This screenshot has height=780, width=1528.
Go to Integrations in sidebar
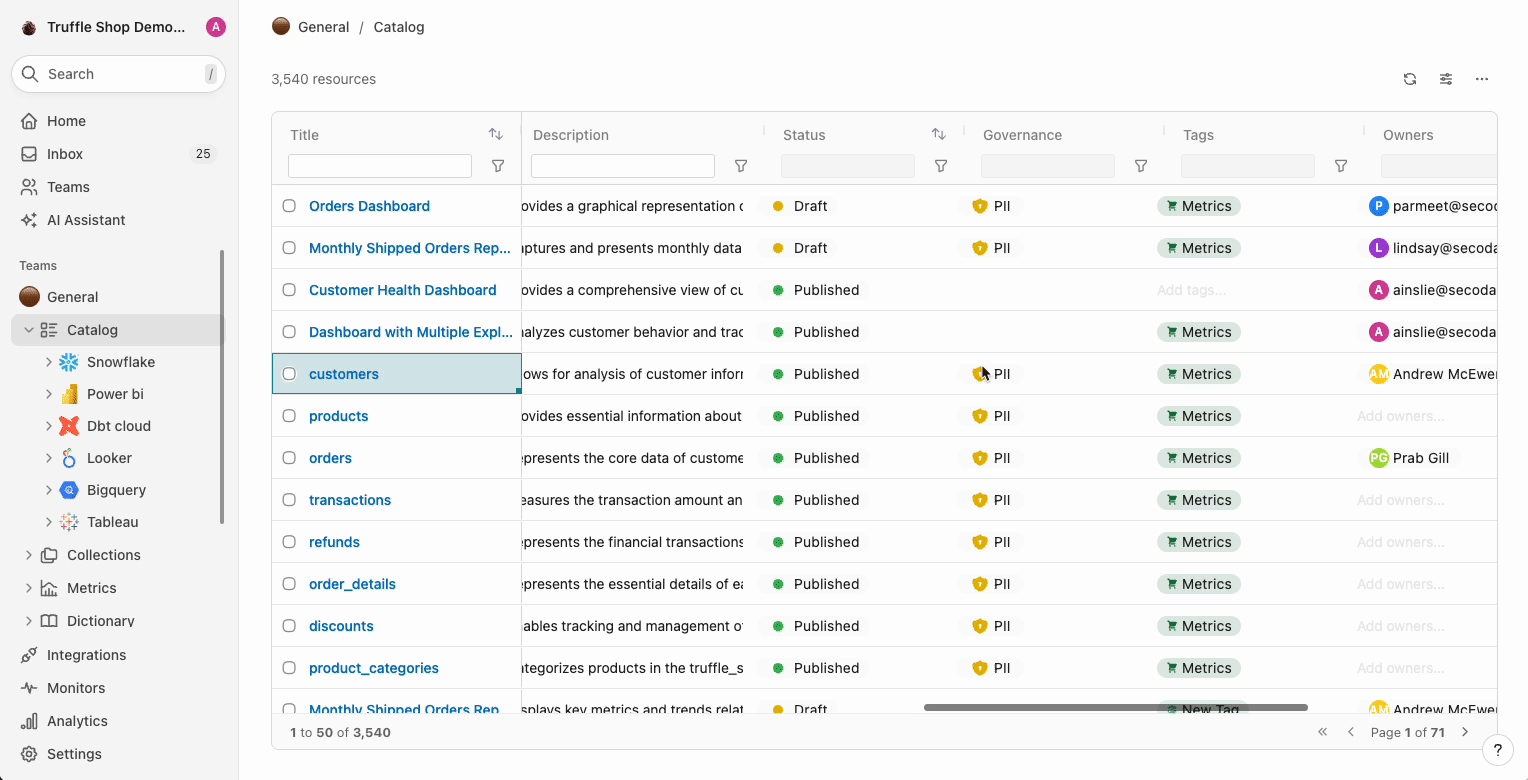pos(86,655)
